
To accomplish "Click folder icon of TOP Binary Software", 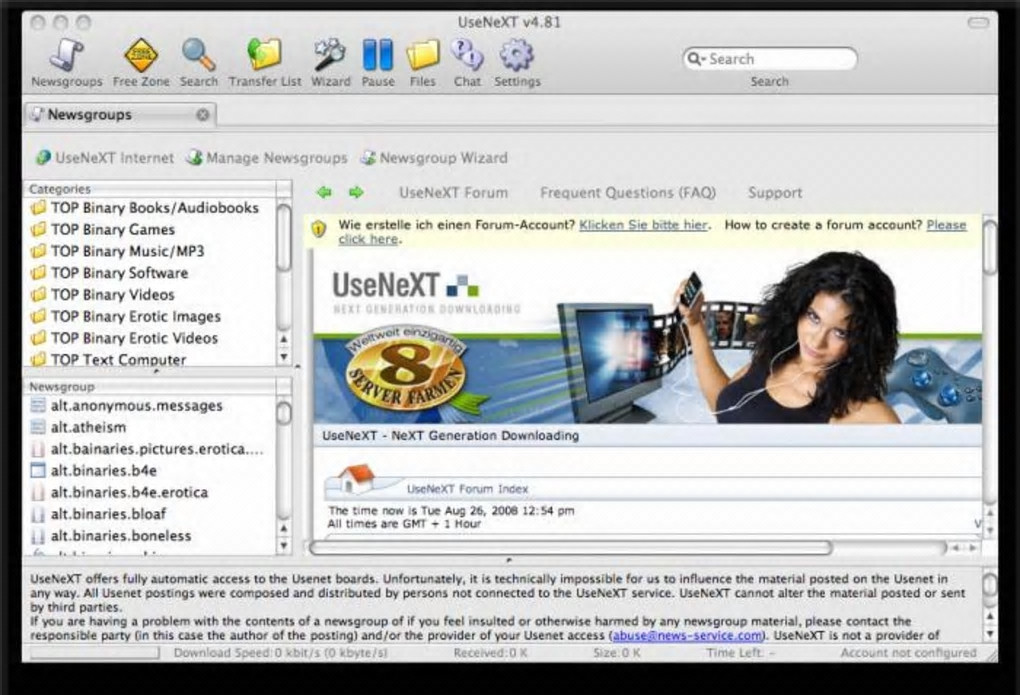I will pos(39,273).
